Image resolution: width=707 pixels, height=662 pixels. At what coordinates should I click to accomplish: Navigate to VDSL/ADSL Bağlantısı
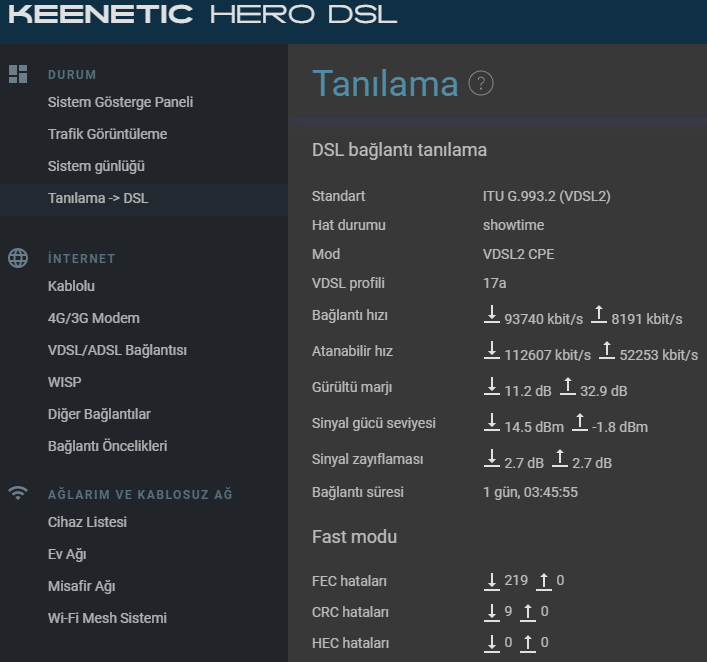point(117,350)
